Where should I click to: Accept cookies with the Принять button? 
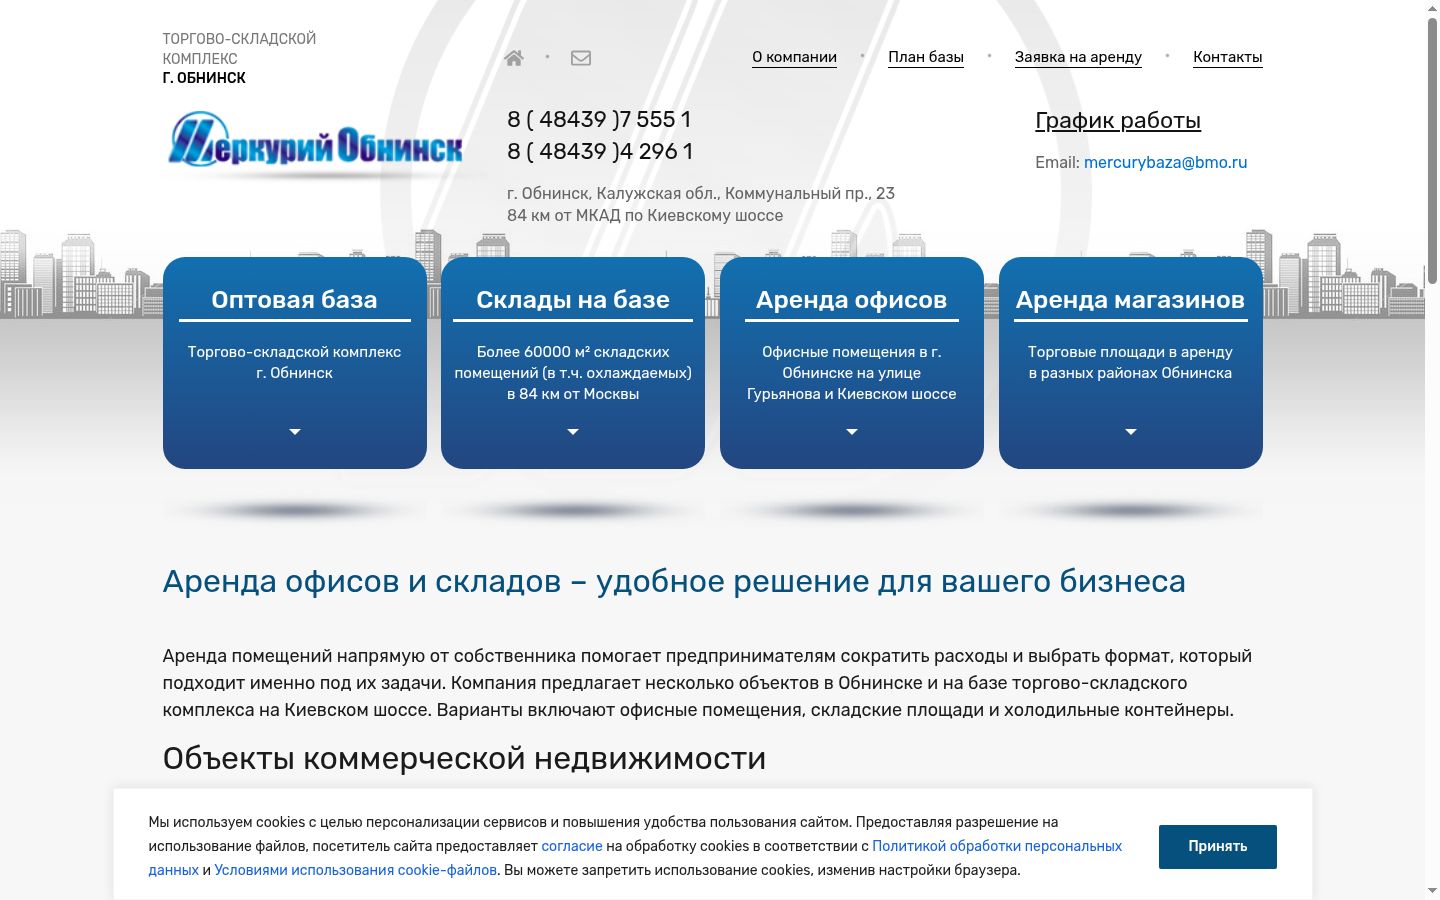point(1217,846)
